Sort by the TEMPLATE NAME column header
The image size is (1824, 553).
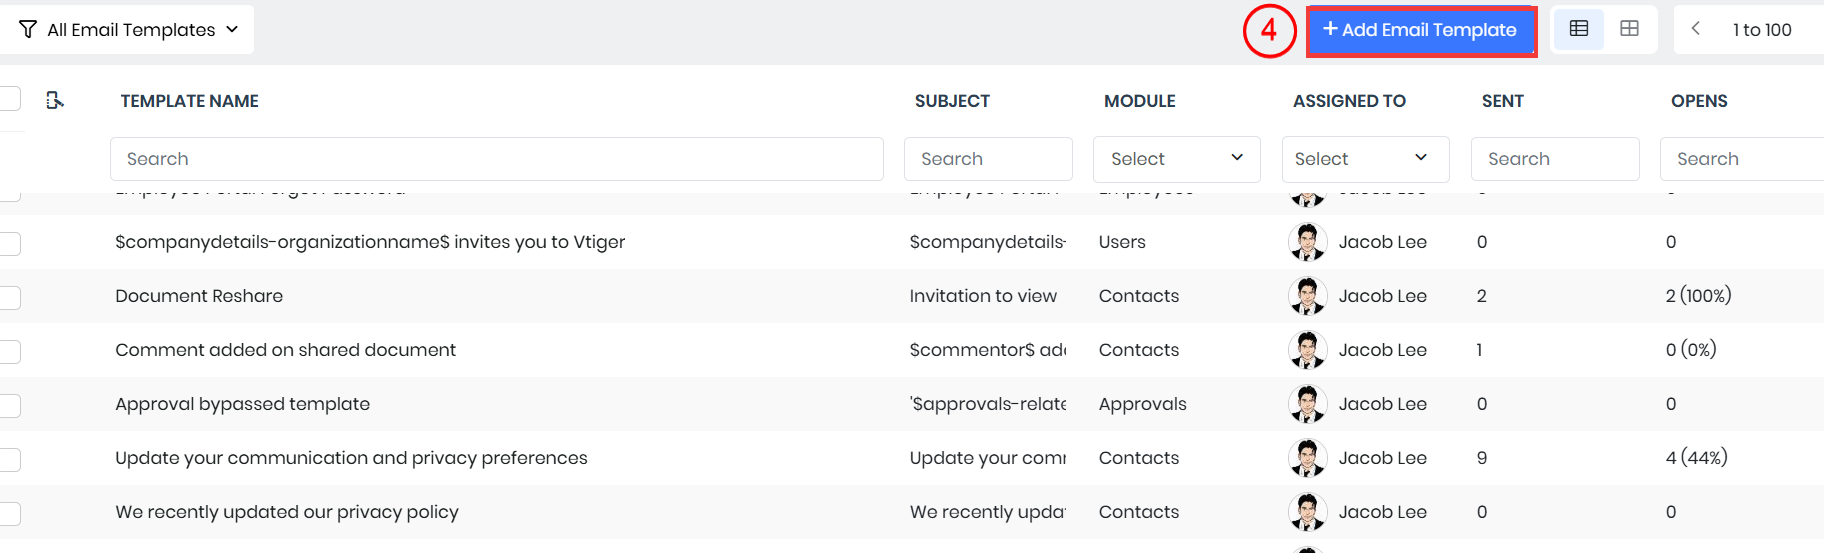pyautogui.click(x=189, y=101)
